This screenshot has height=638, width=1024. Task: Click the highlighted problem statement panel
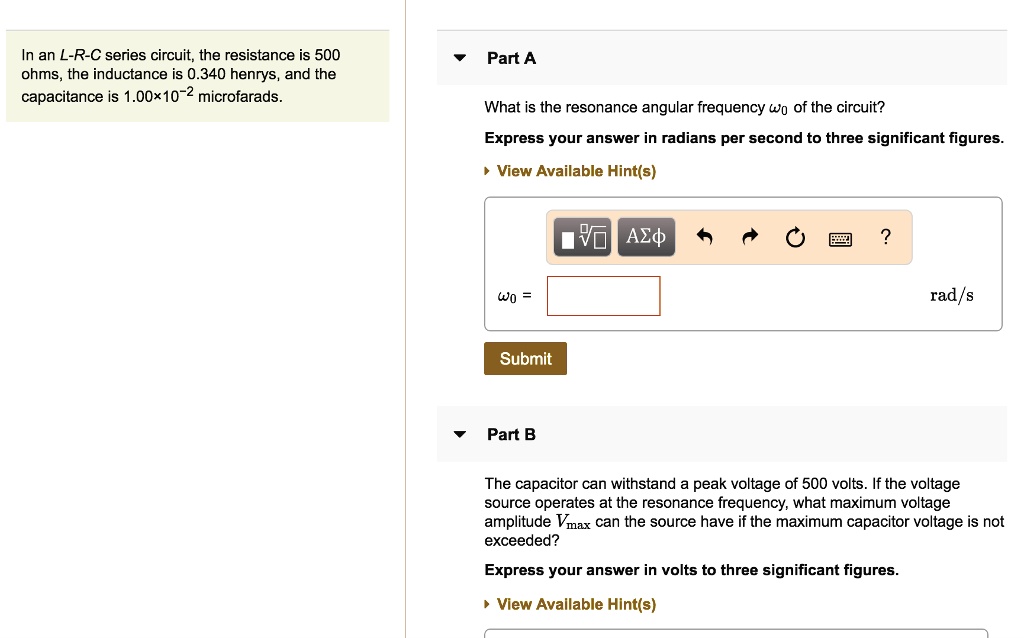tap(197, 75)
